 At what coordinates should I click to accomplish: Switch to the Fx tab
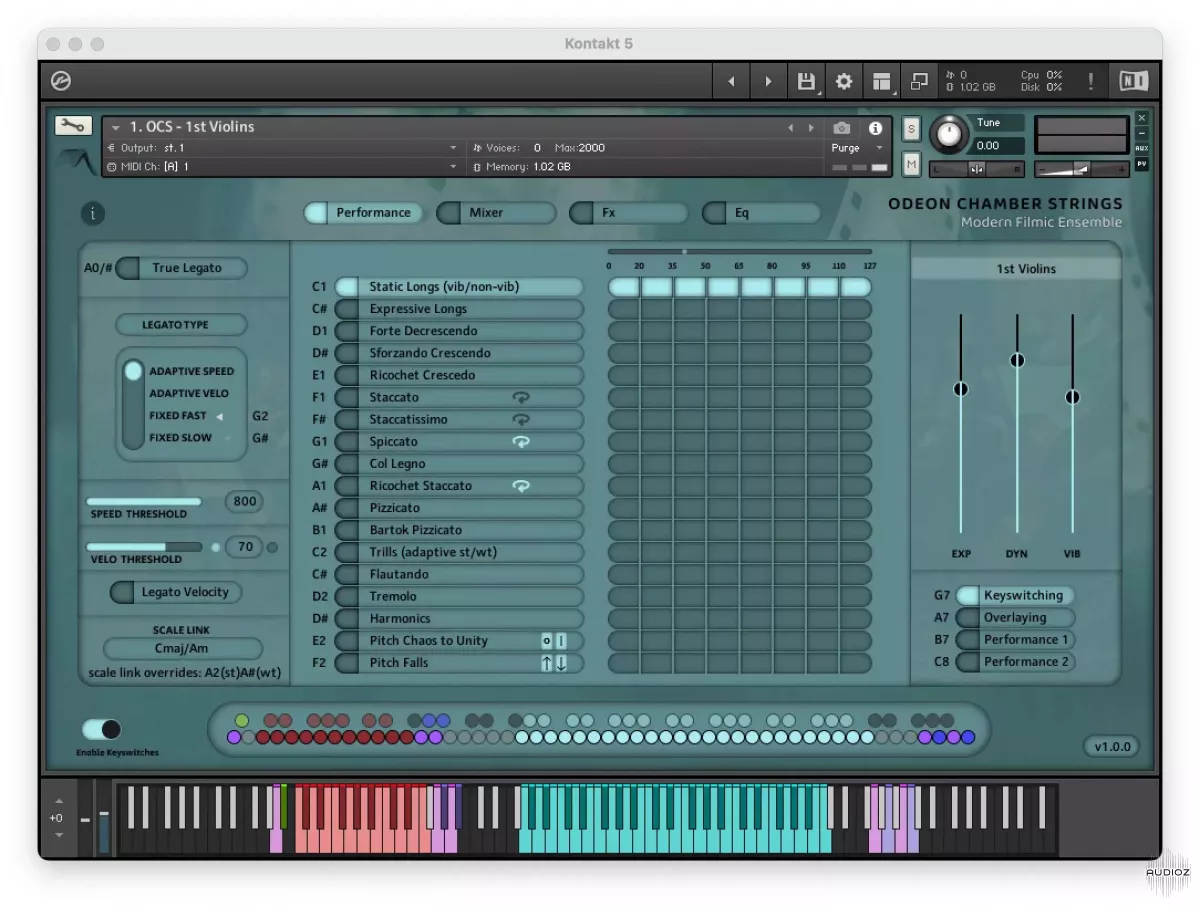pyautogui.click(x=628, y=213)
